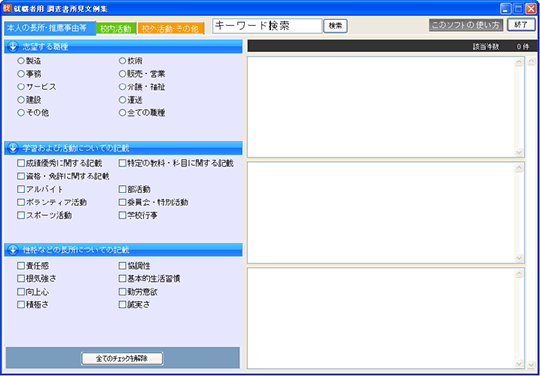Viewport: 540px width, 376px height.
Task: Choose その他 job type
Action: coord(21,113)
